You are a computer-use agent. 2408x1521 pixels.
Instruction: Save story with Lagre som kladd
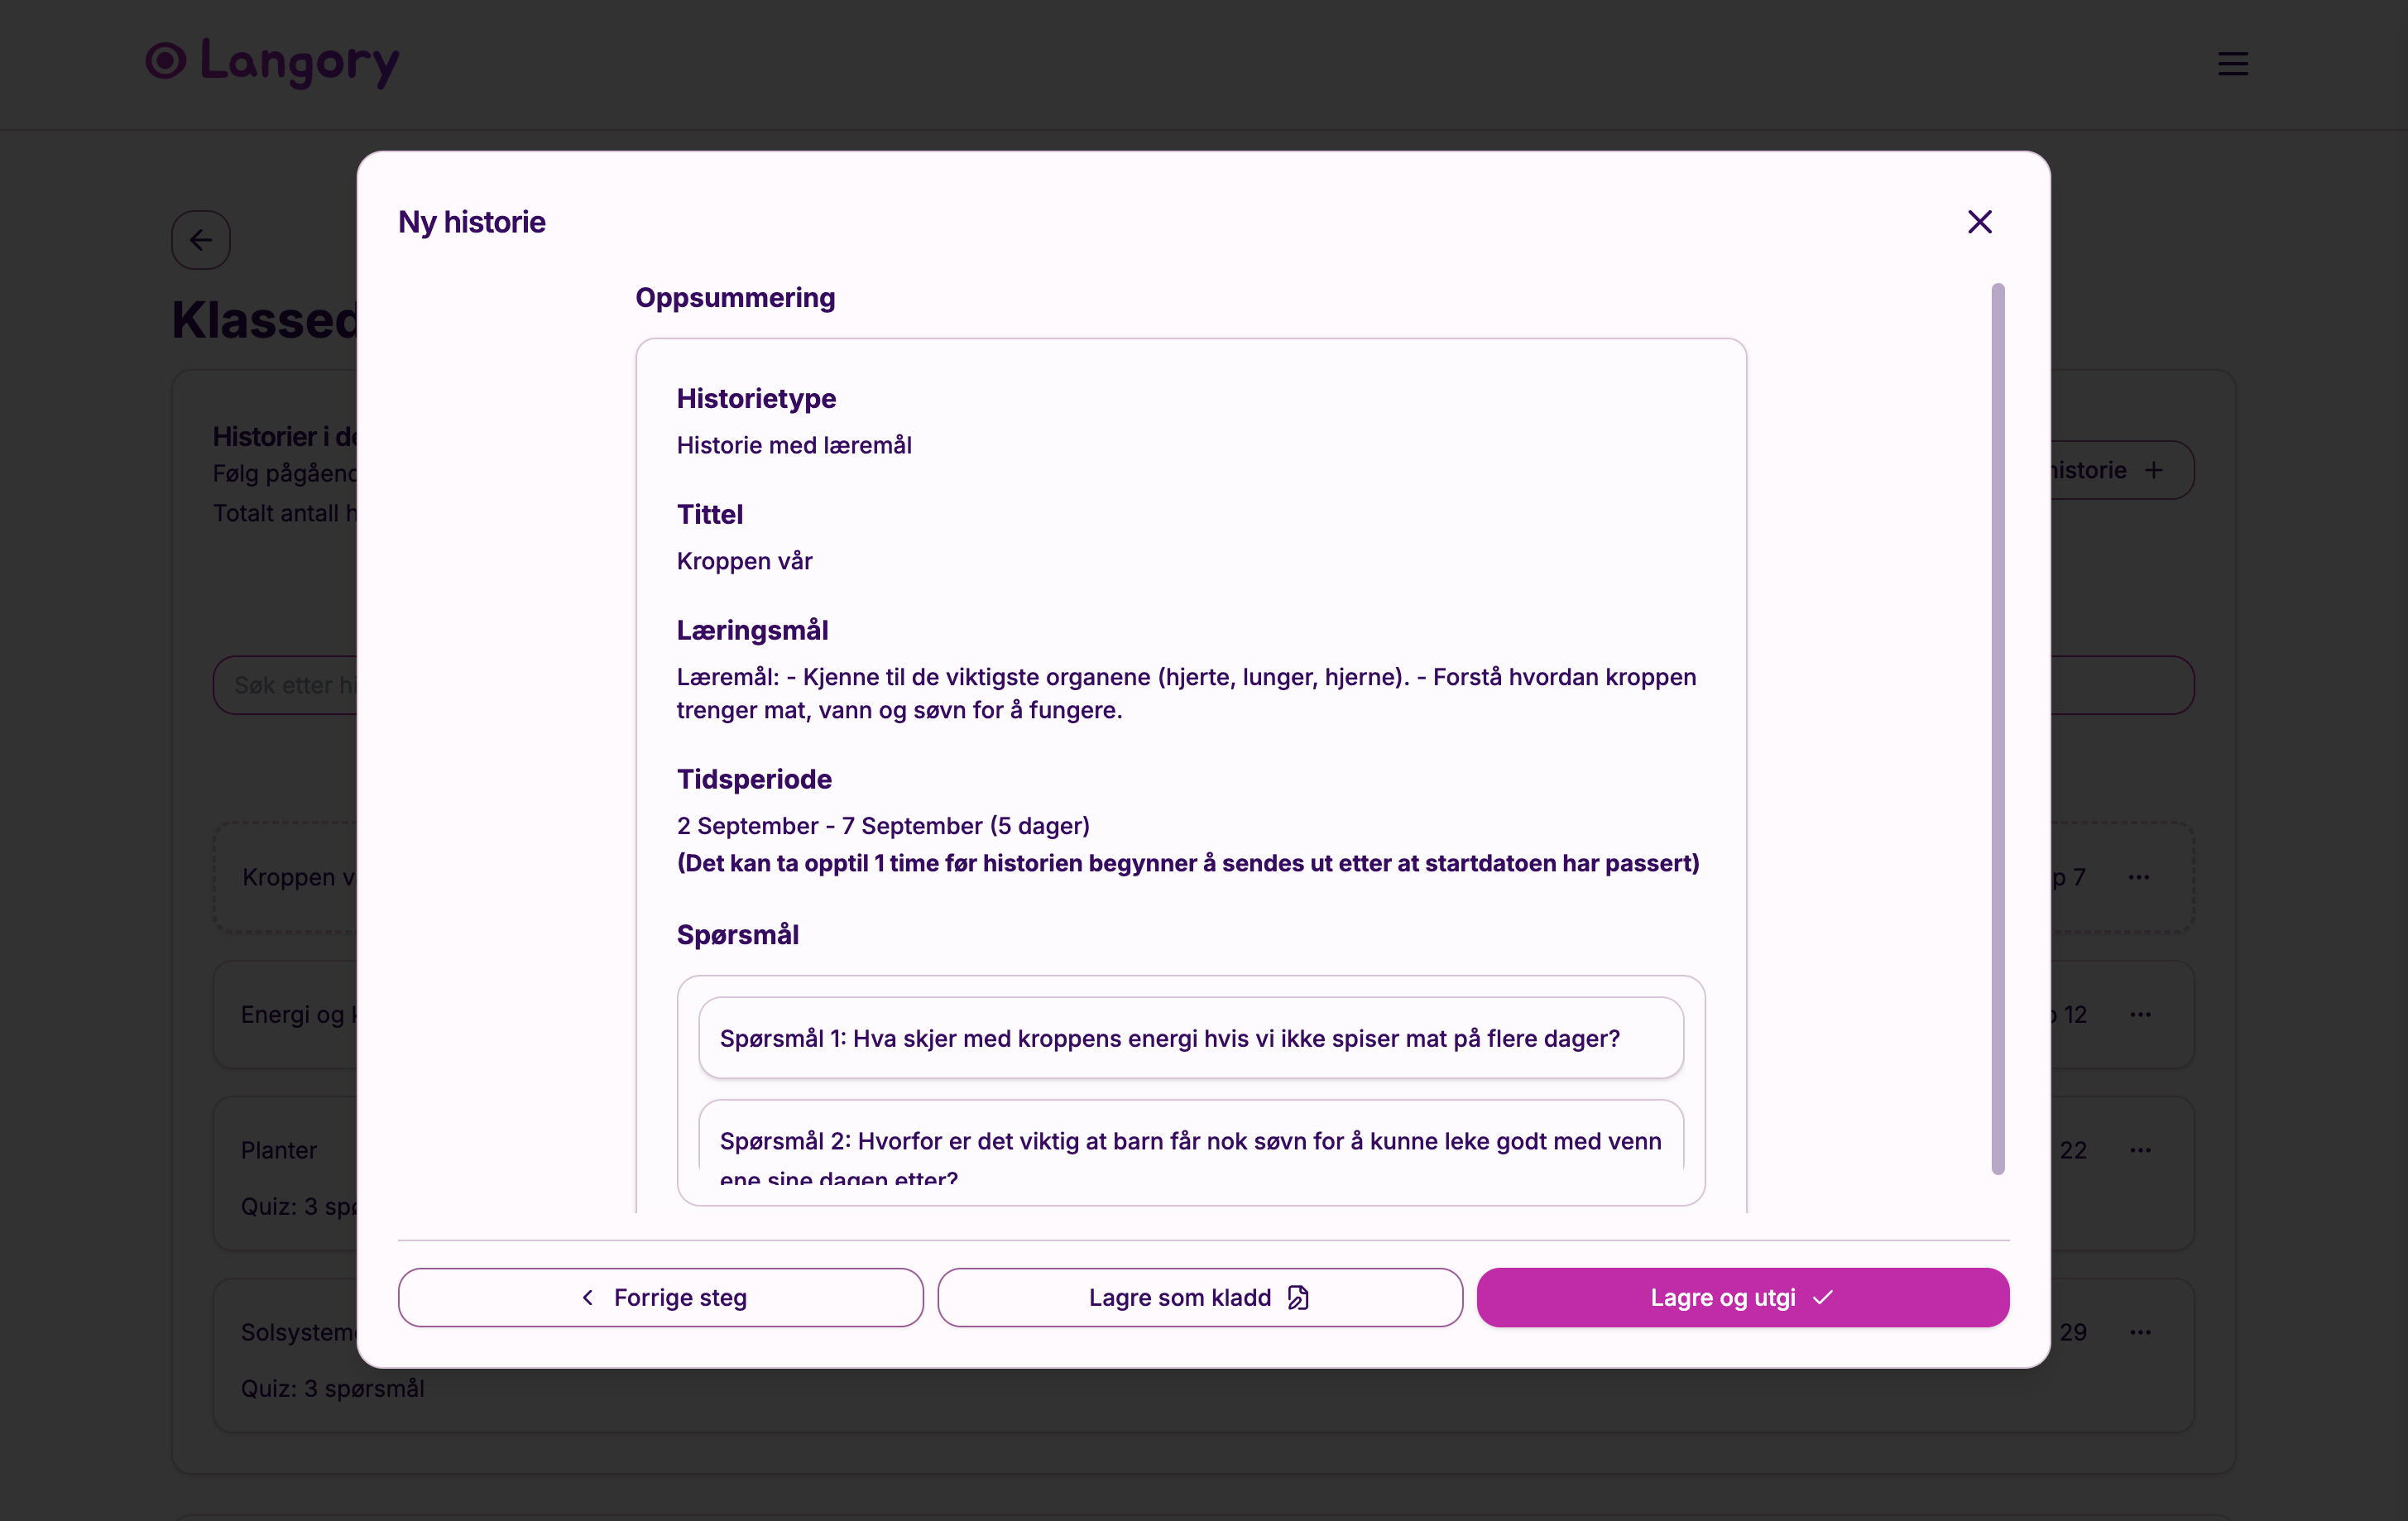pyautogui.click(x=1199, y=1297)
